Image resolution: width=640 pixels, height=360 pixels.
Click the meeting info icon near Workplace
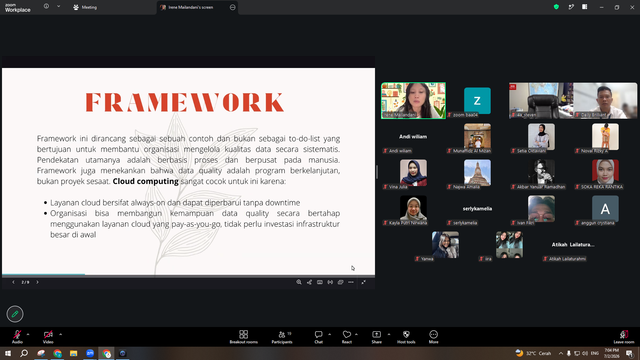pos(47,6)
